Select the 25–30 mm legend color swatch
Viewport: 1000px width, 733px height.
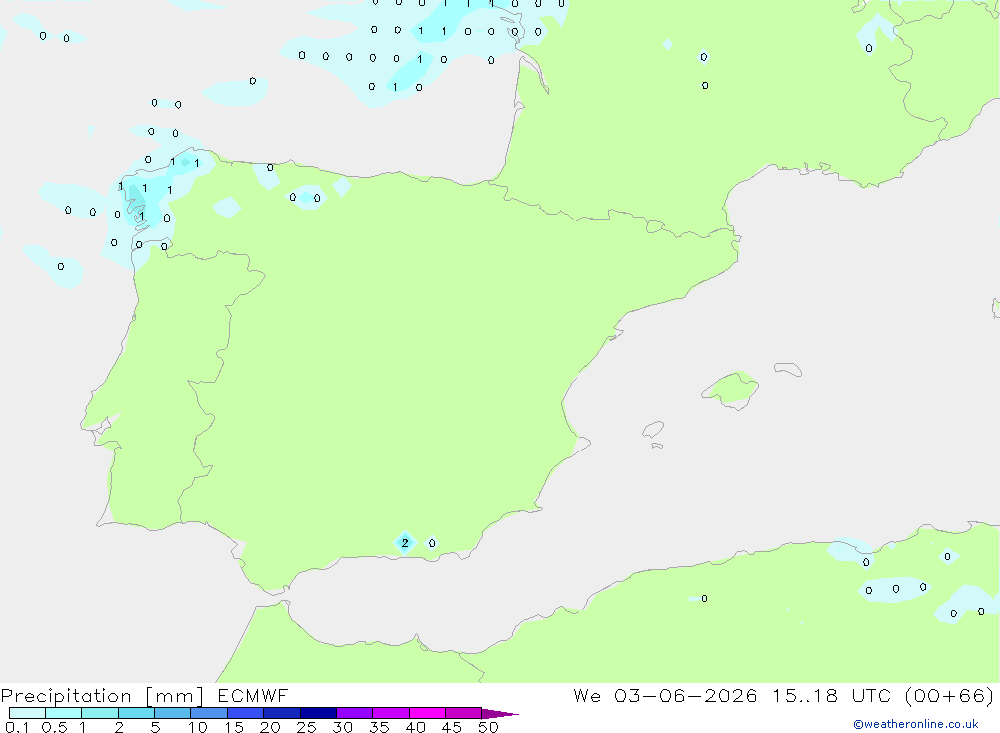coord(318,713)
